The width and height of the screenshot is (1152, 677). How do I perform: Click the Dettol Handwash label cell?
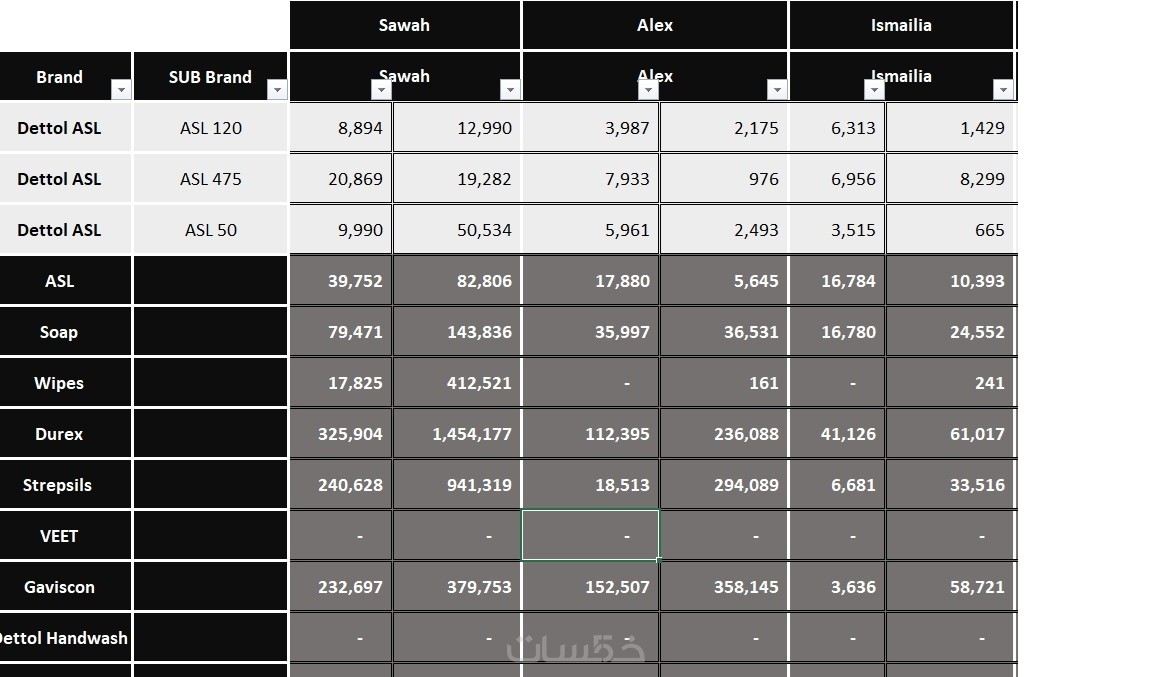pyautogui.click(x=64, y=638)
